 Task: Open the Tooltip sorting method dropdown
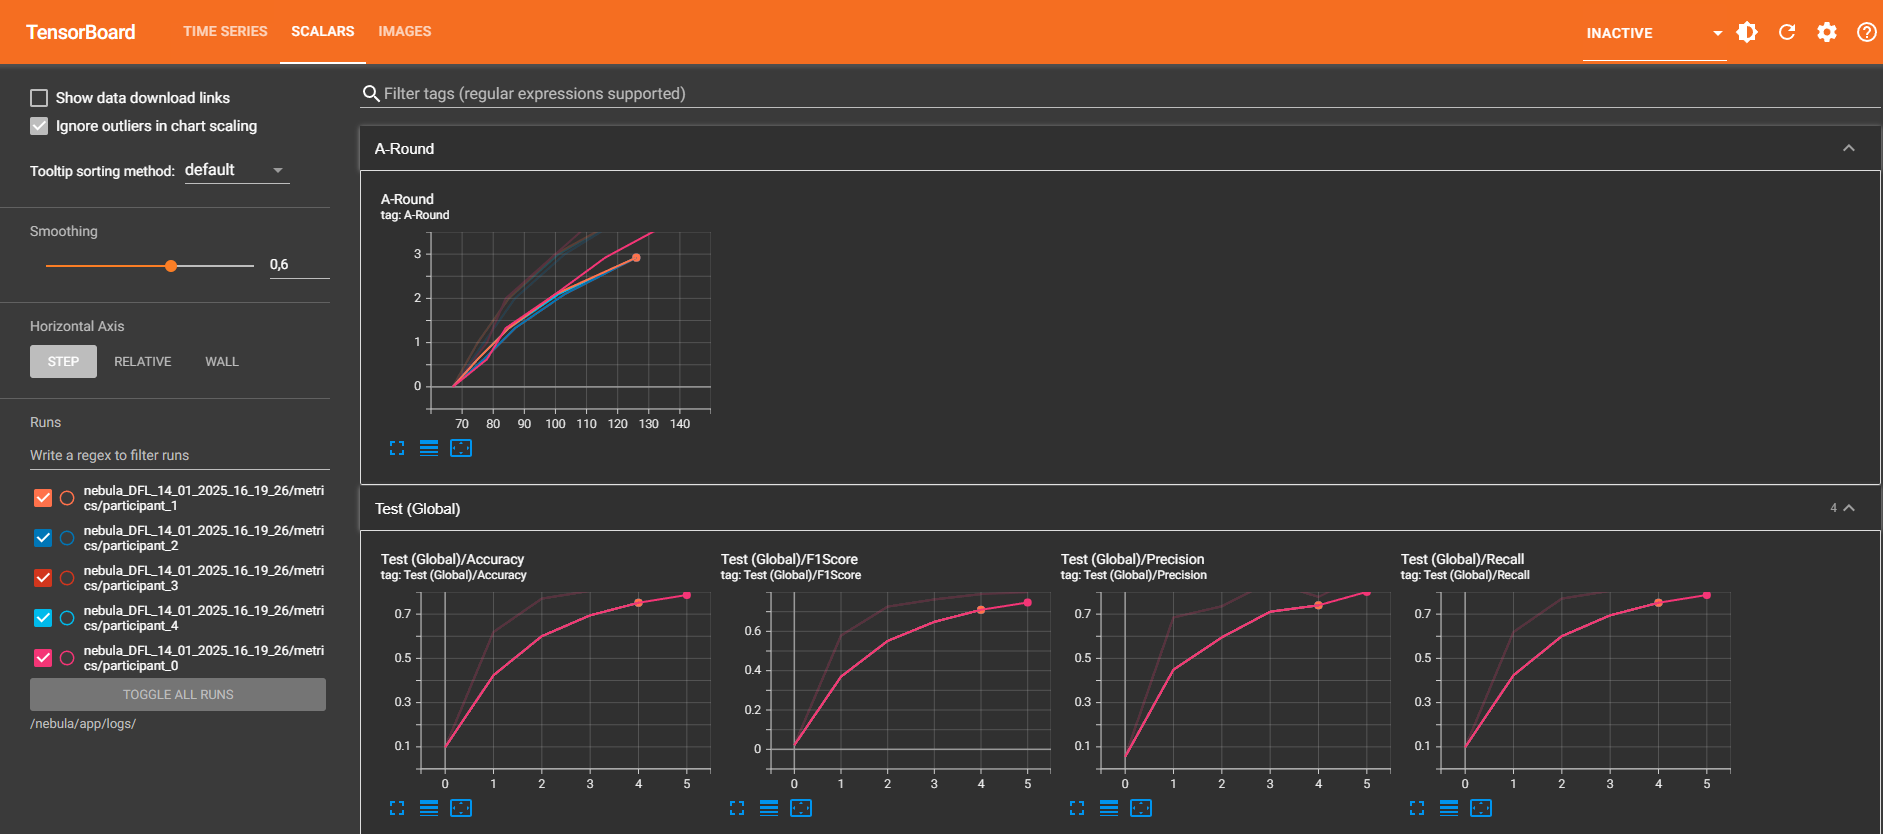pos(236,170)
